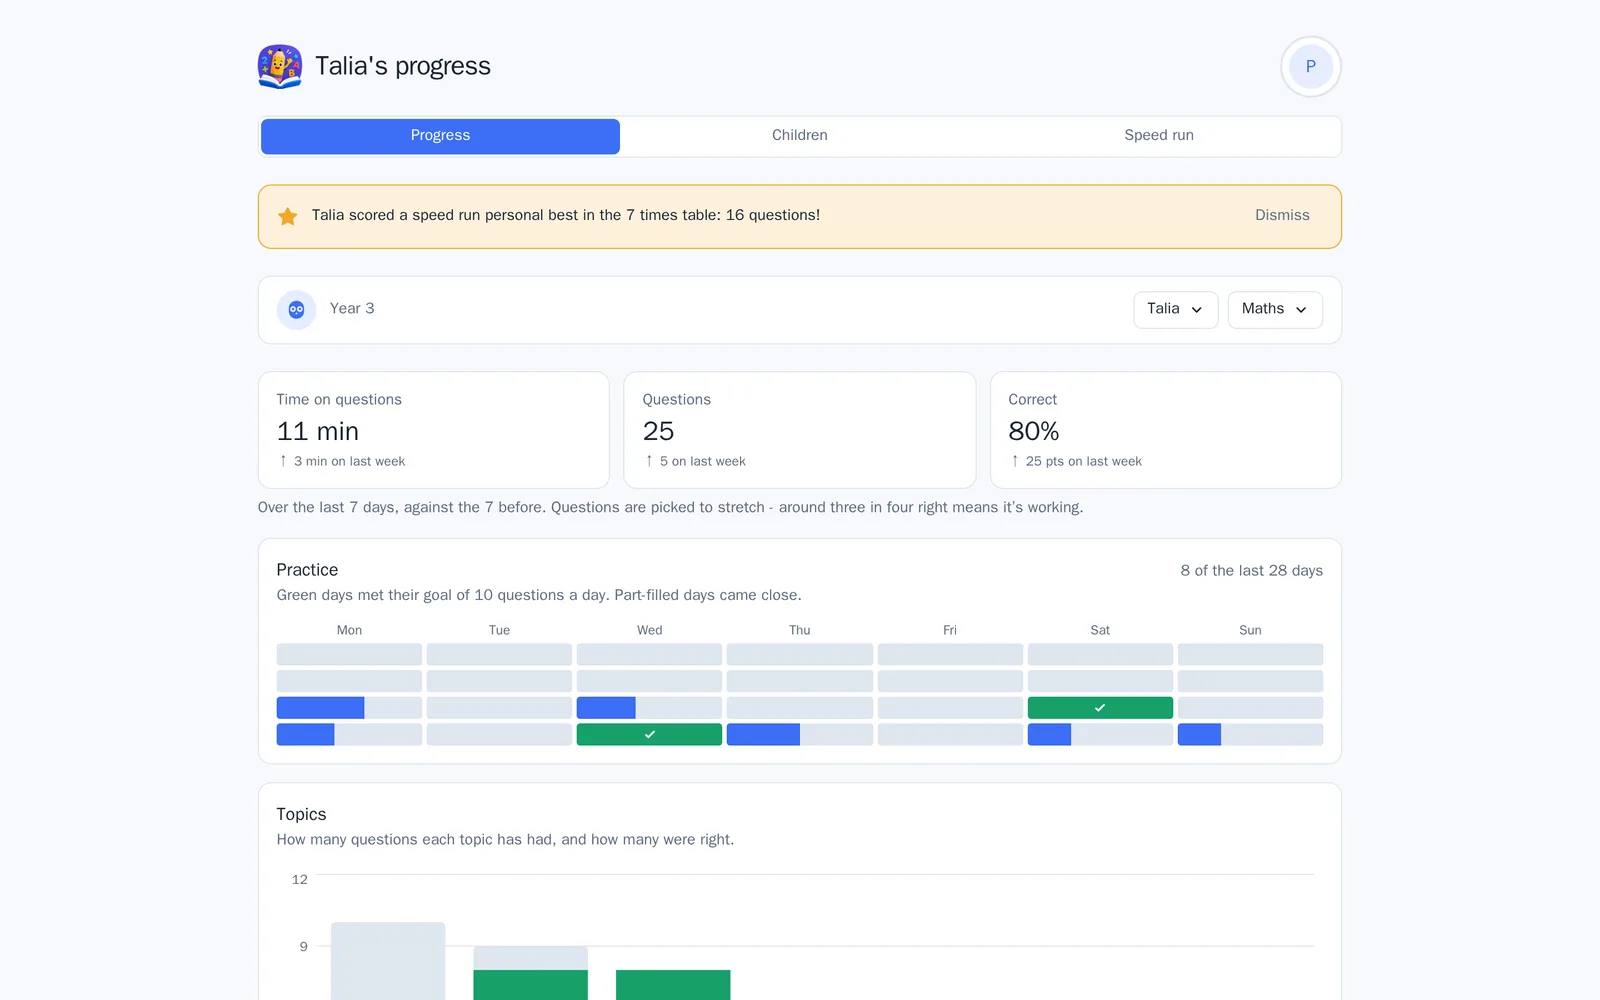Click the star icon in the banner
The image size is (1600, 1000).
click(288, 216)
